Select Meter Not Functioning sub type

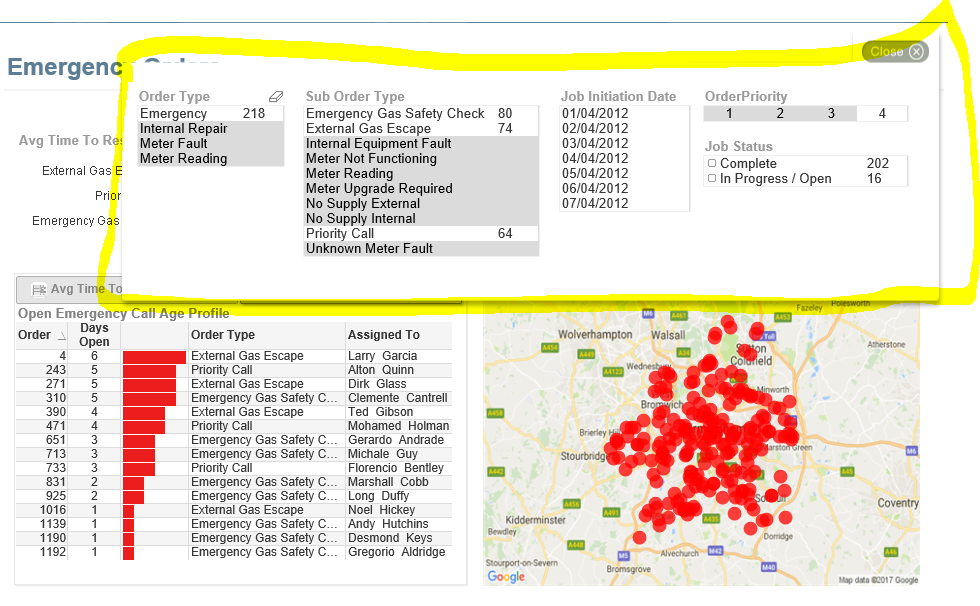click(421, 159)
